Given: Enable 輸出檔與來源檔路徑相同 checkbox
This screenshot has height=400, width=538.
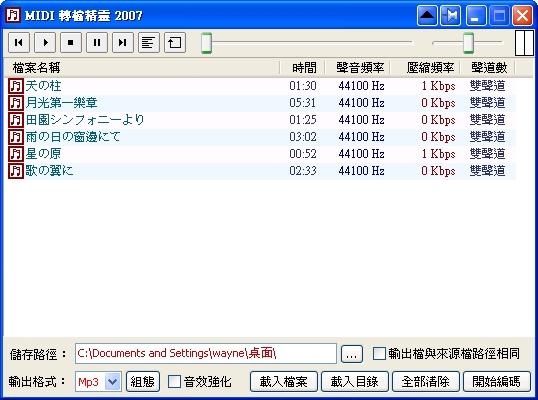Looking at the screenshot, I should (x=379, y=353).
